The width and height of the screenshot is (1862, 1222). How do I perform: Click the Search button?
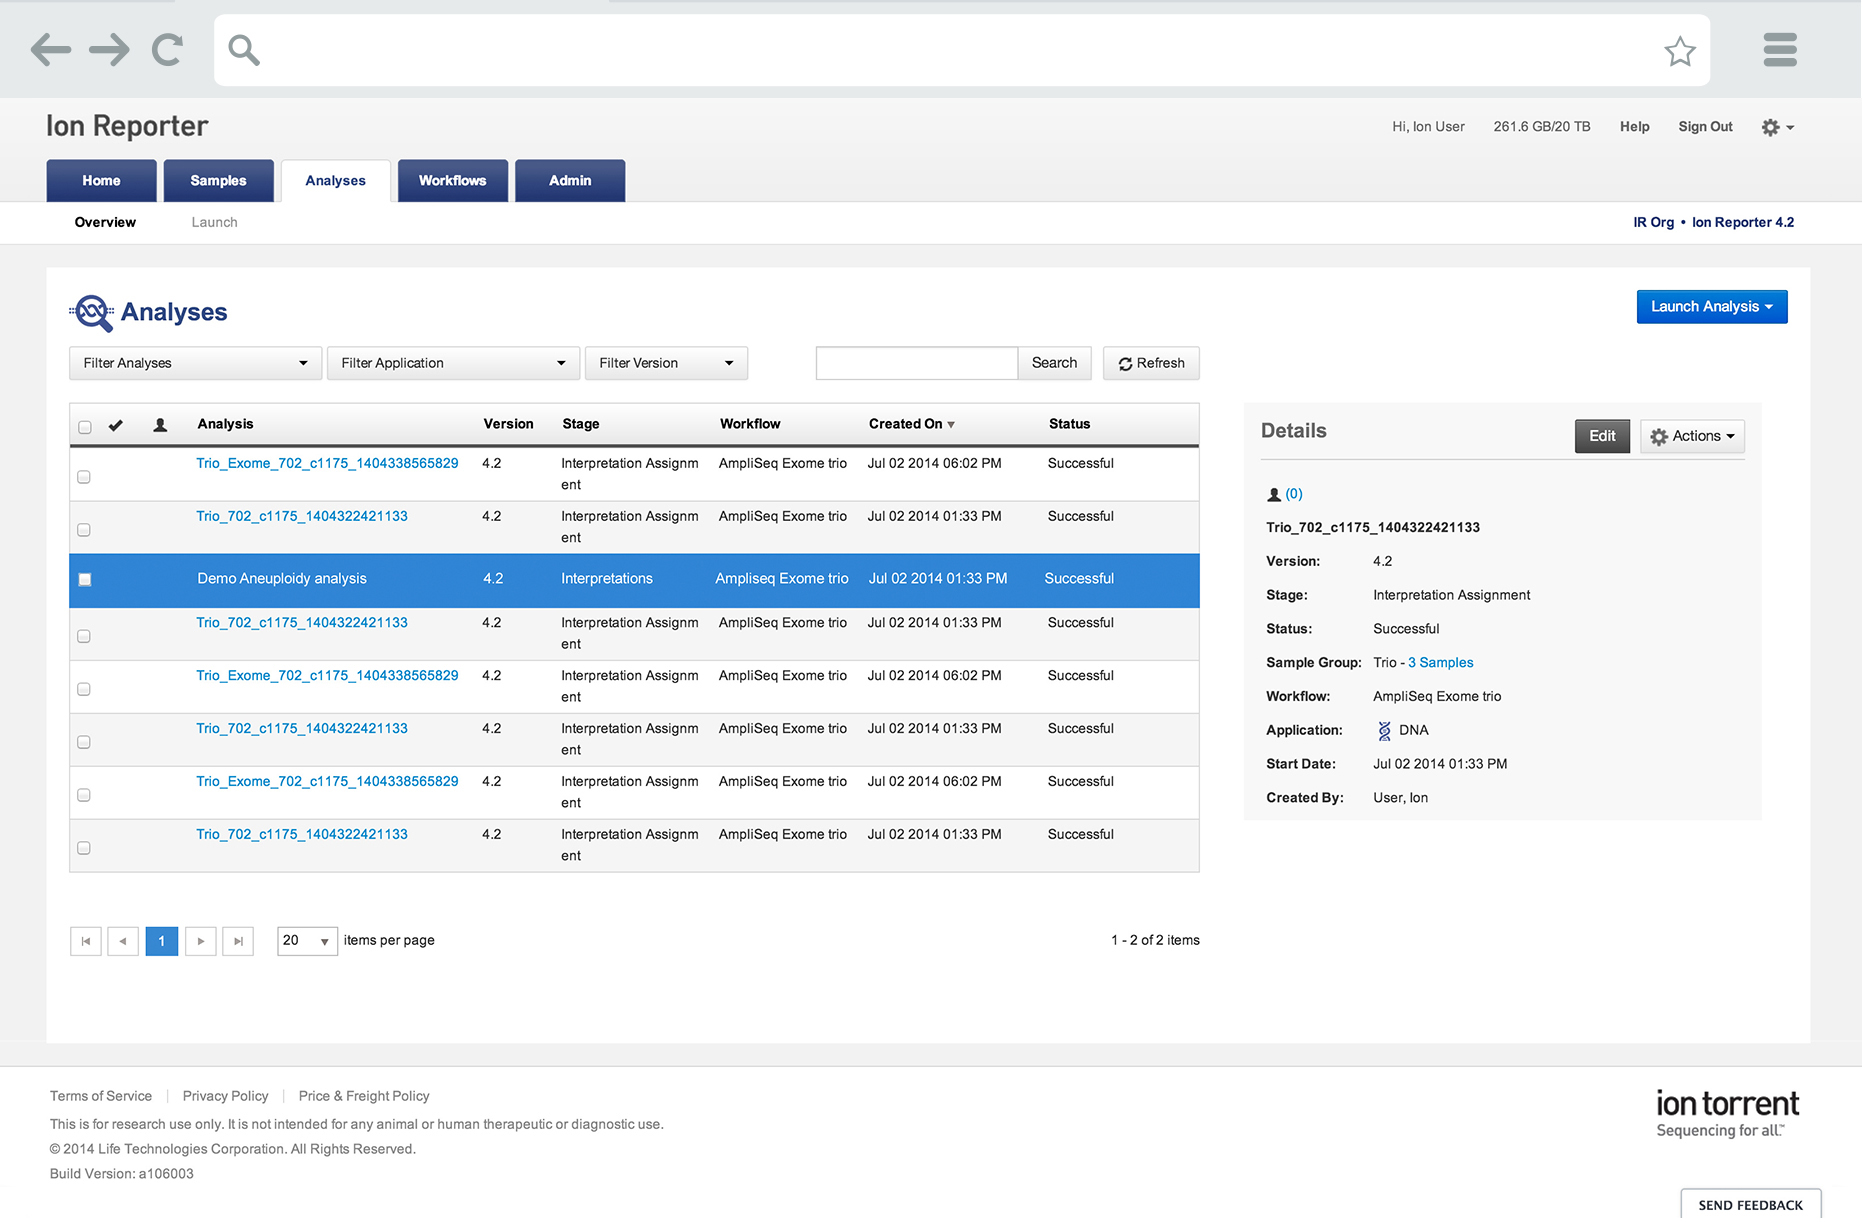(1054, 363)
